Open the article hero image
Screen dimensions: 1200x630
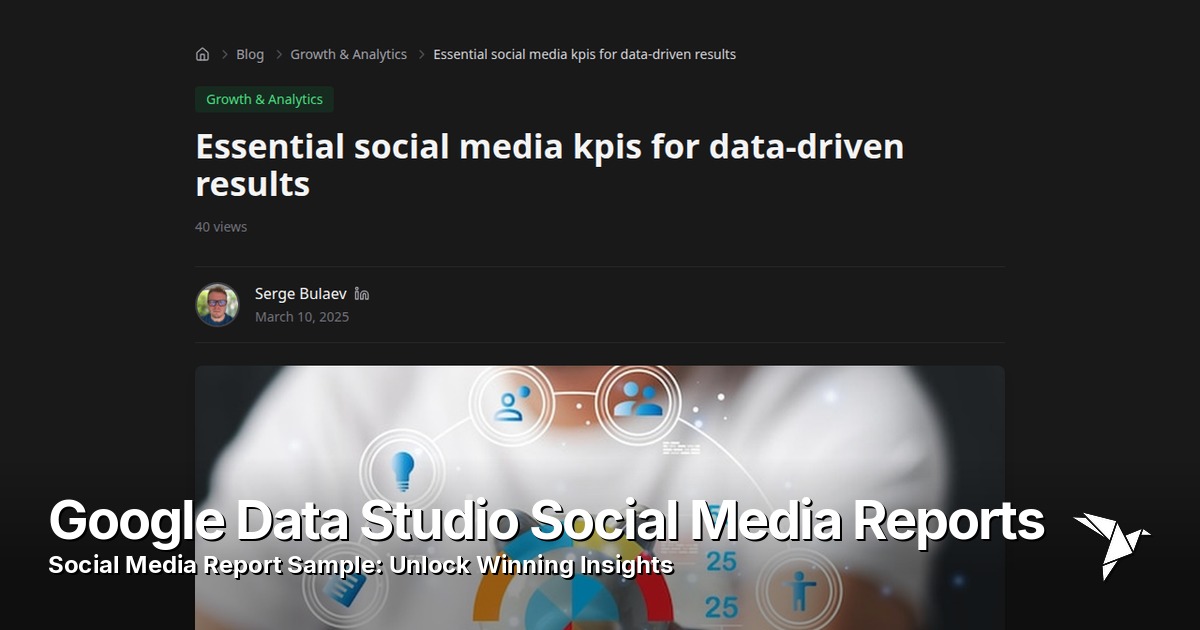600,497
